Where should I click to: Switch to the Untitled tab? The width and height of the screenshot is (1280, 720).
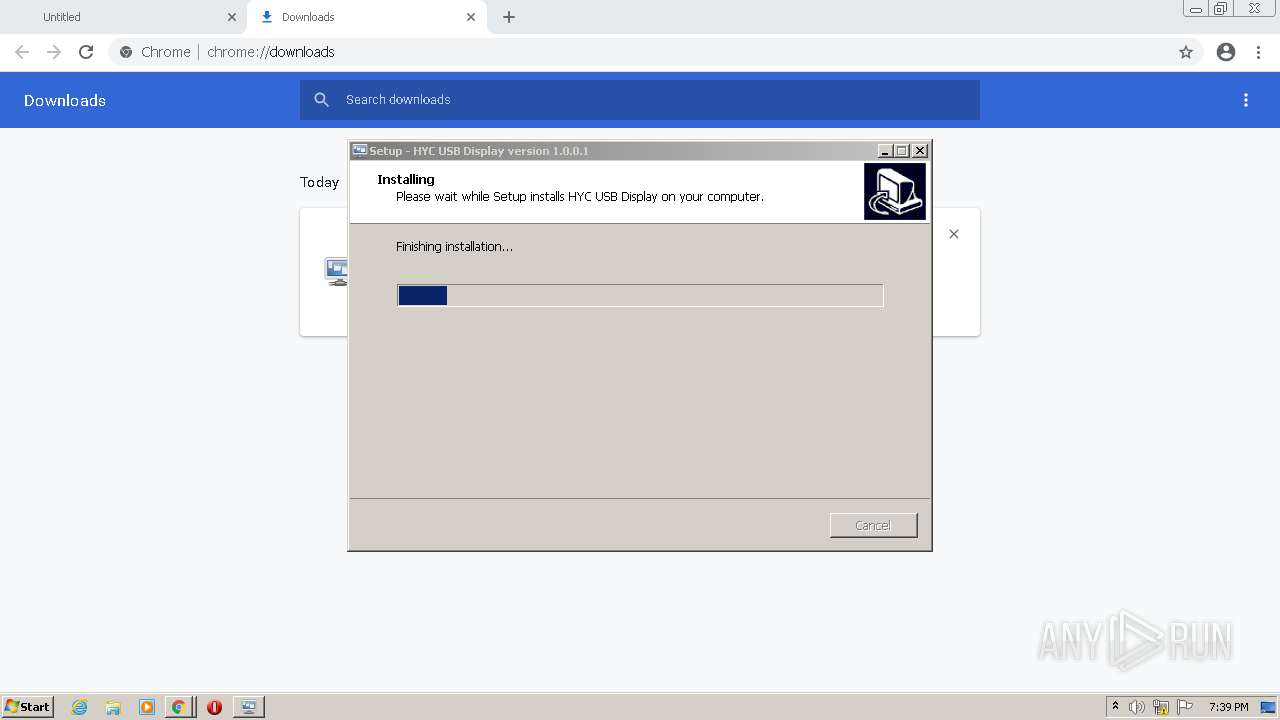125,17
